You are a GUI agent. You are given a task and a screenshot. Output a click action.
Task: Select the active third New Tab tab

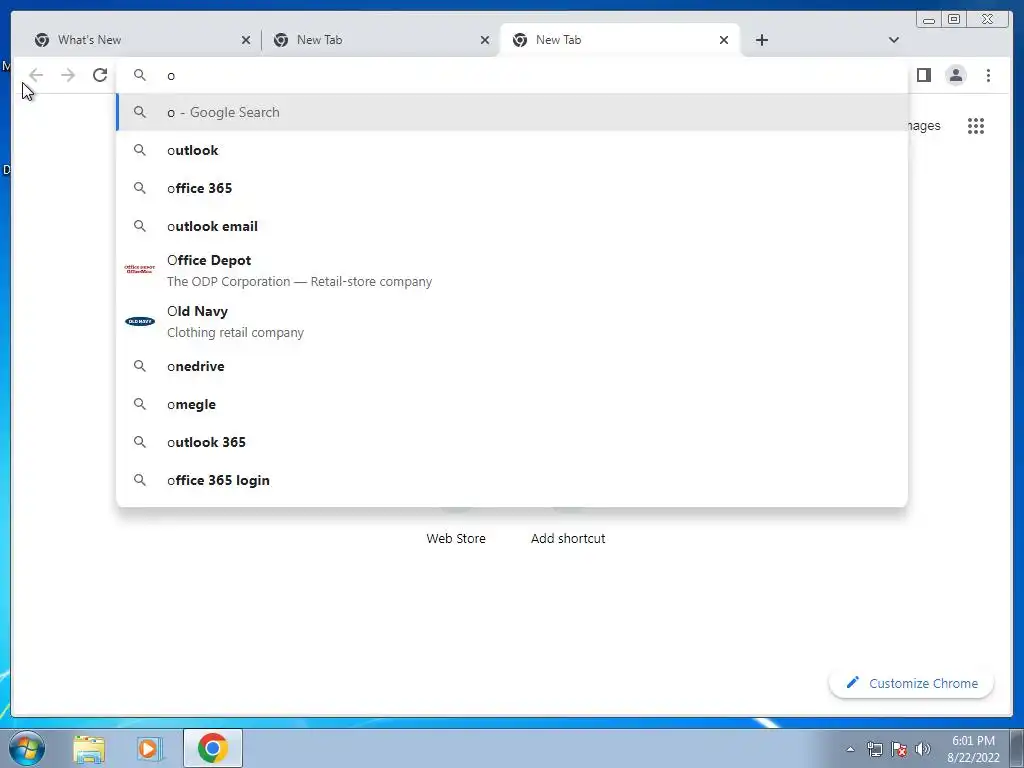click(620, 40)
